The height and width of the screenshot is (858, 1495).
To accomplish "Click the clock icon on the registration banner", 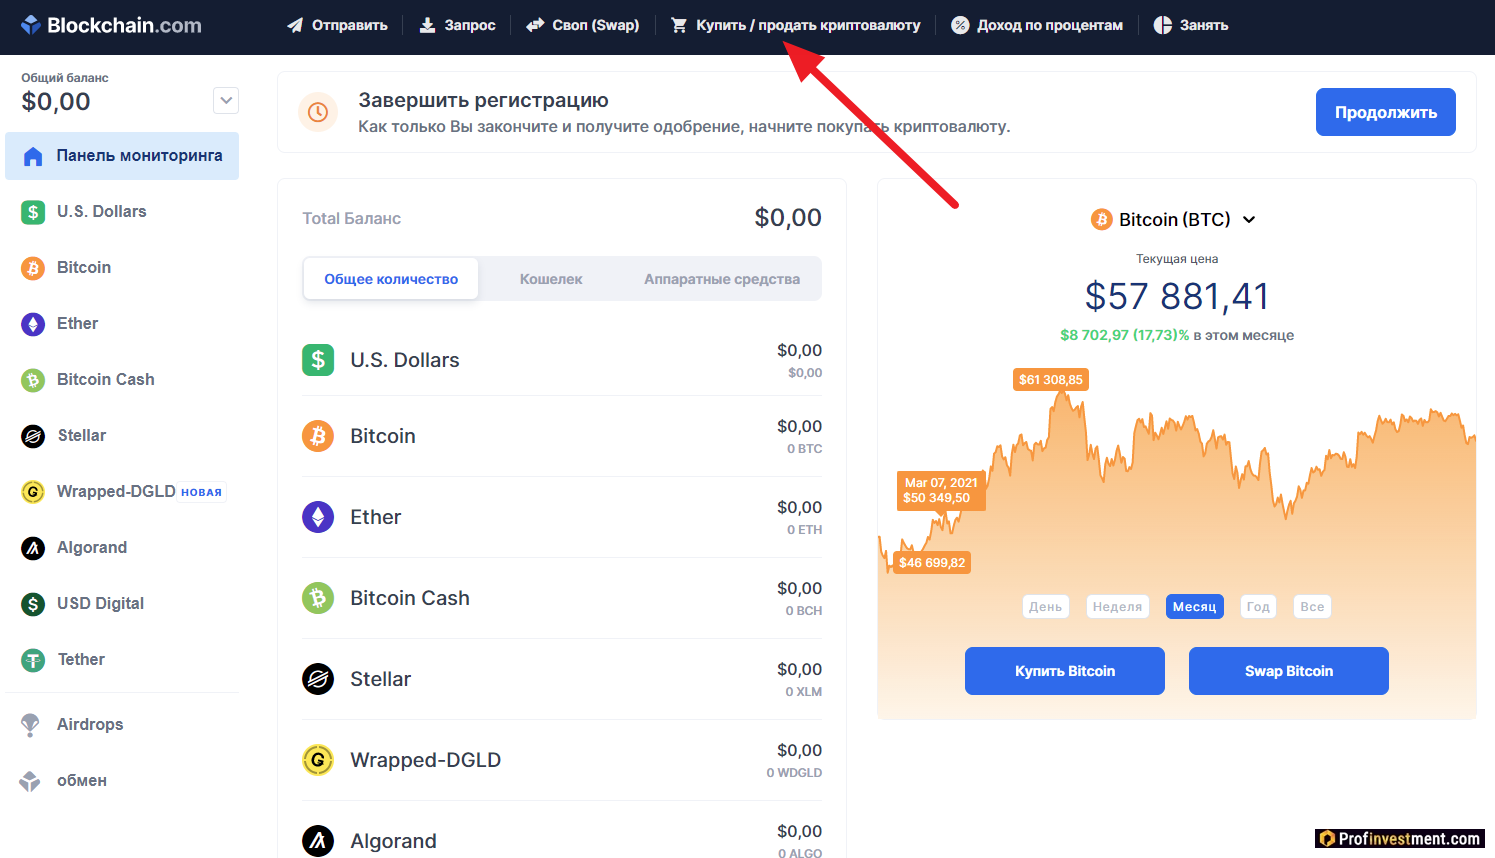I will pyautogui.click(x=318, y=112).
